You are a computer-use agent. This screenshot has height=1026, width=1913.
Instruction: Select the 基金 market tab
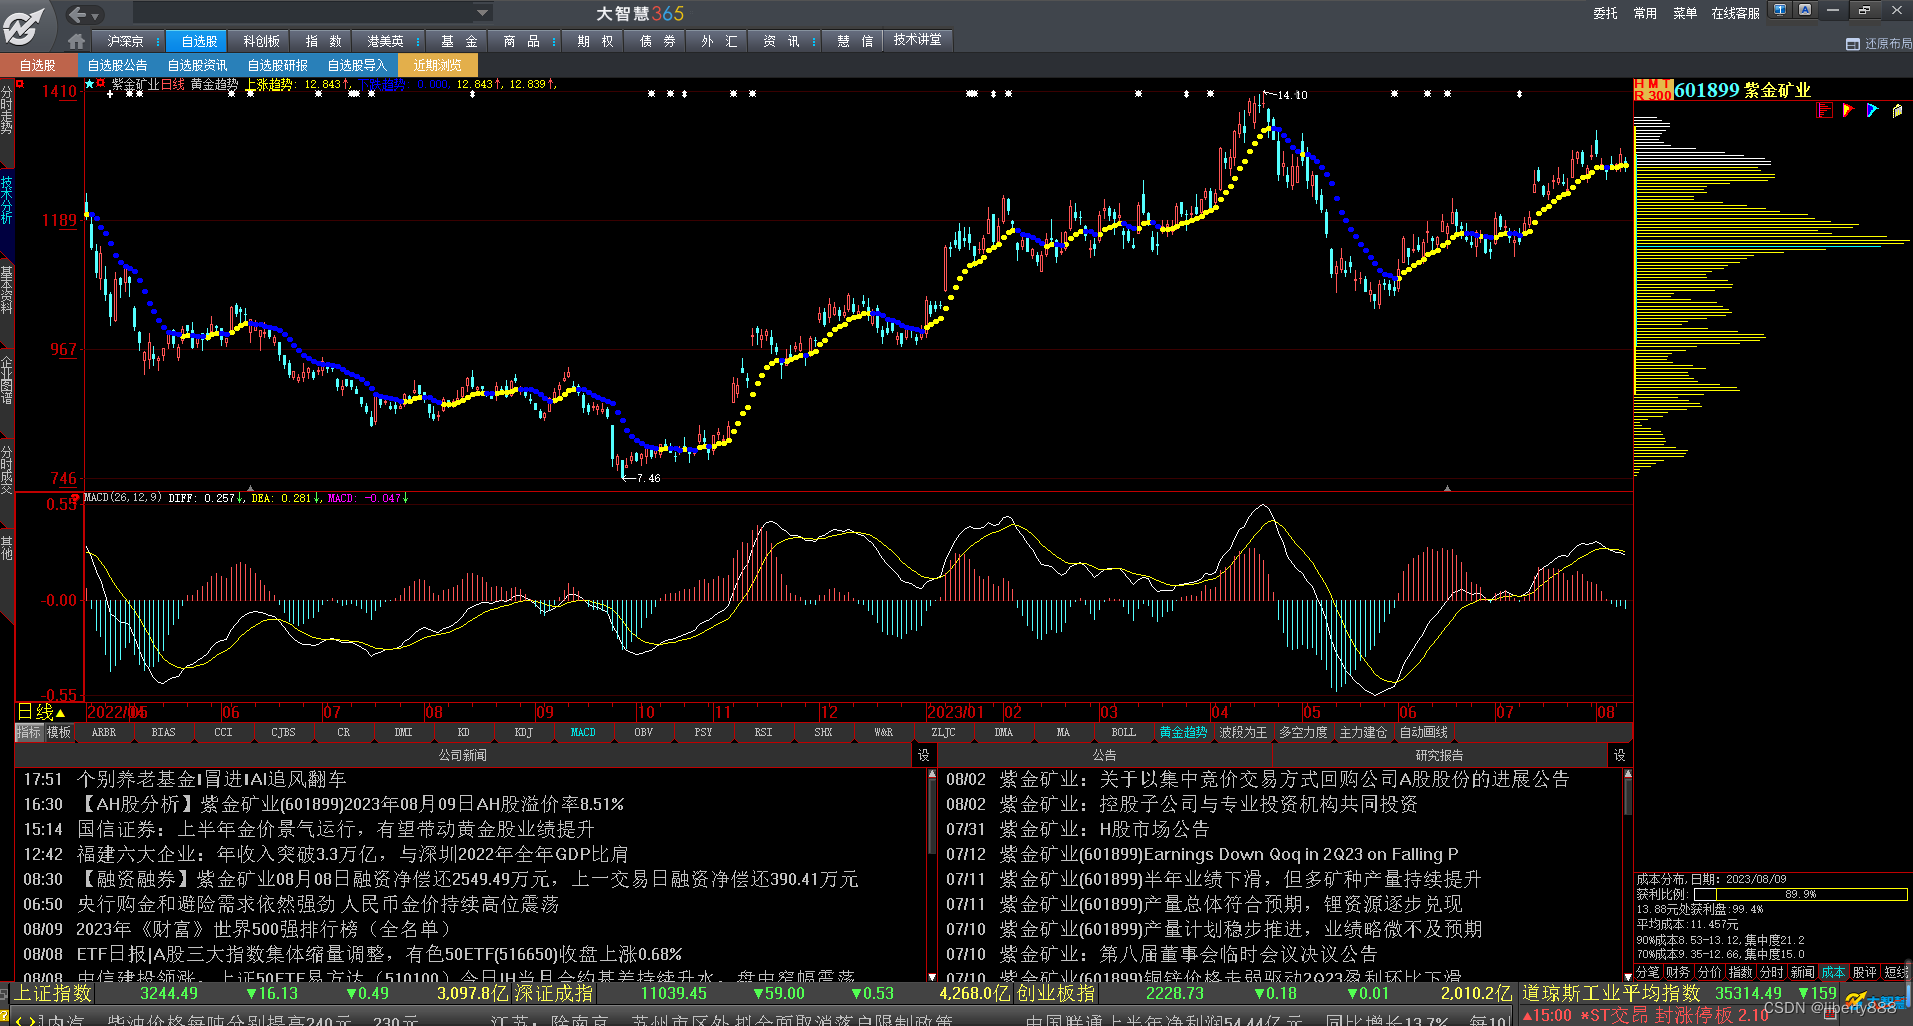pos(459,41)
